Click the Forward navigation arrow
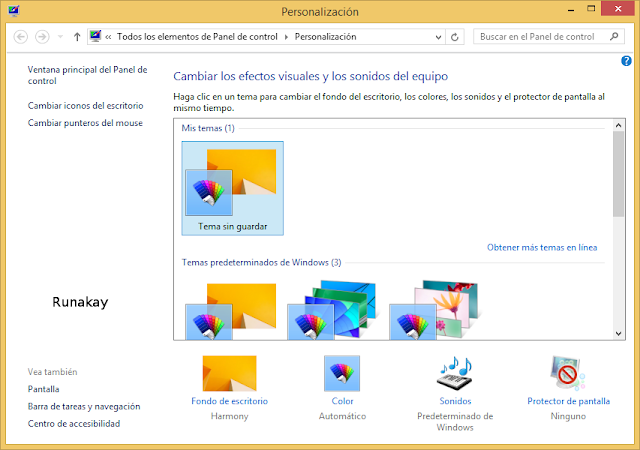Screen dimensions: 640x450 (42, 37)
